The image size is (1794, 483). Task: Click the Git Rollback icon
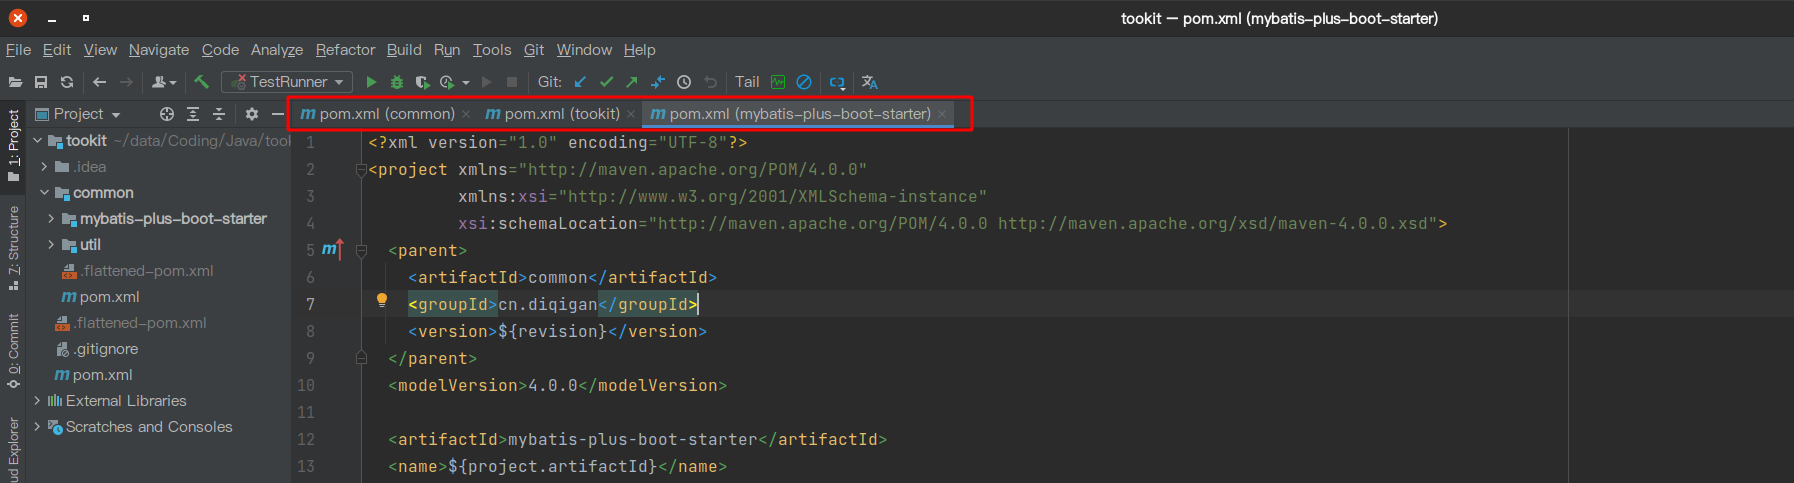tap(711, 82)
